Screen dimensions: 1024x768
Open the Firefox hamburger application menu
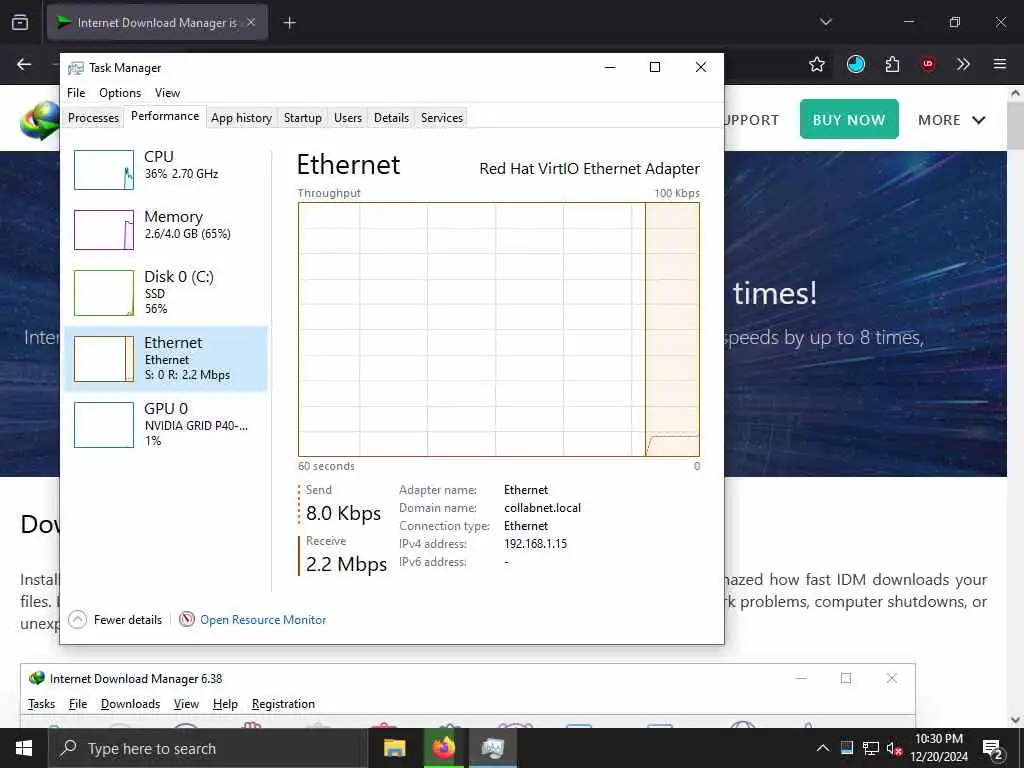(999, 64)
